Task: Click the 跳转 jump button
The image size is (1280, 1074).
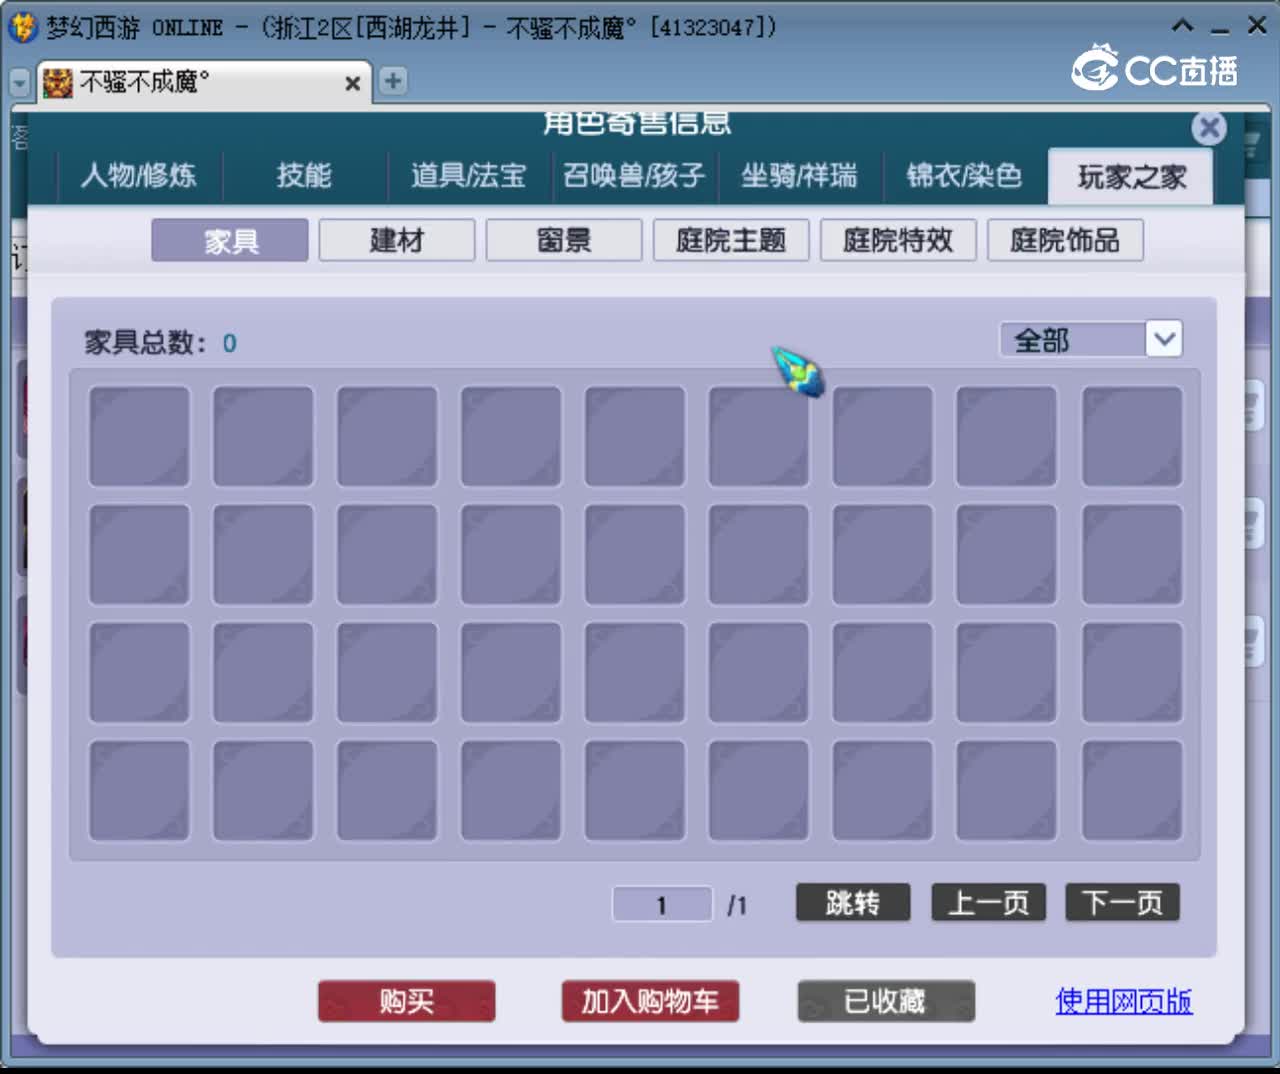Action: pos(853,903)
